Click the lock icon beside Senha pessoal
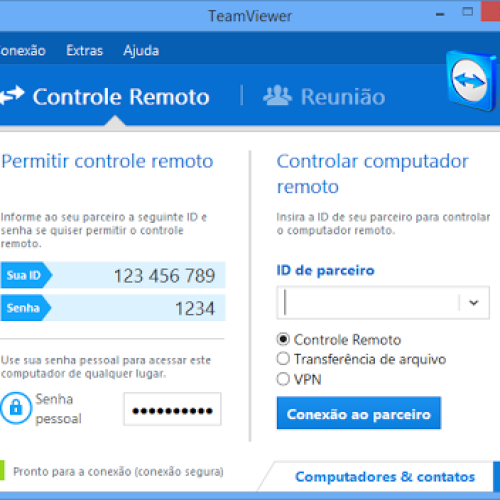 16,408
